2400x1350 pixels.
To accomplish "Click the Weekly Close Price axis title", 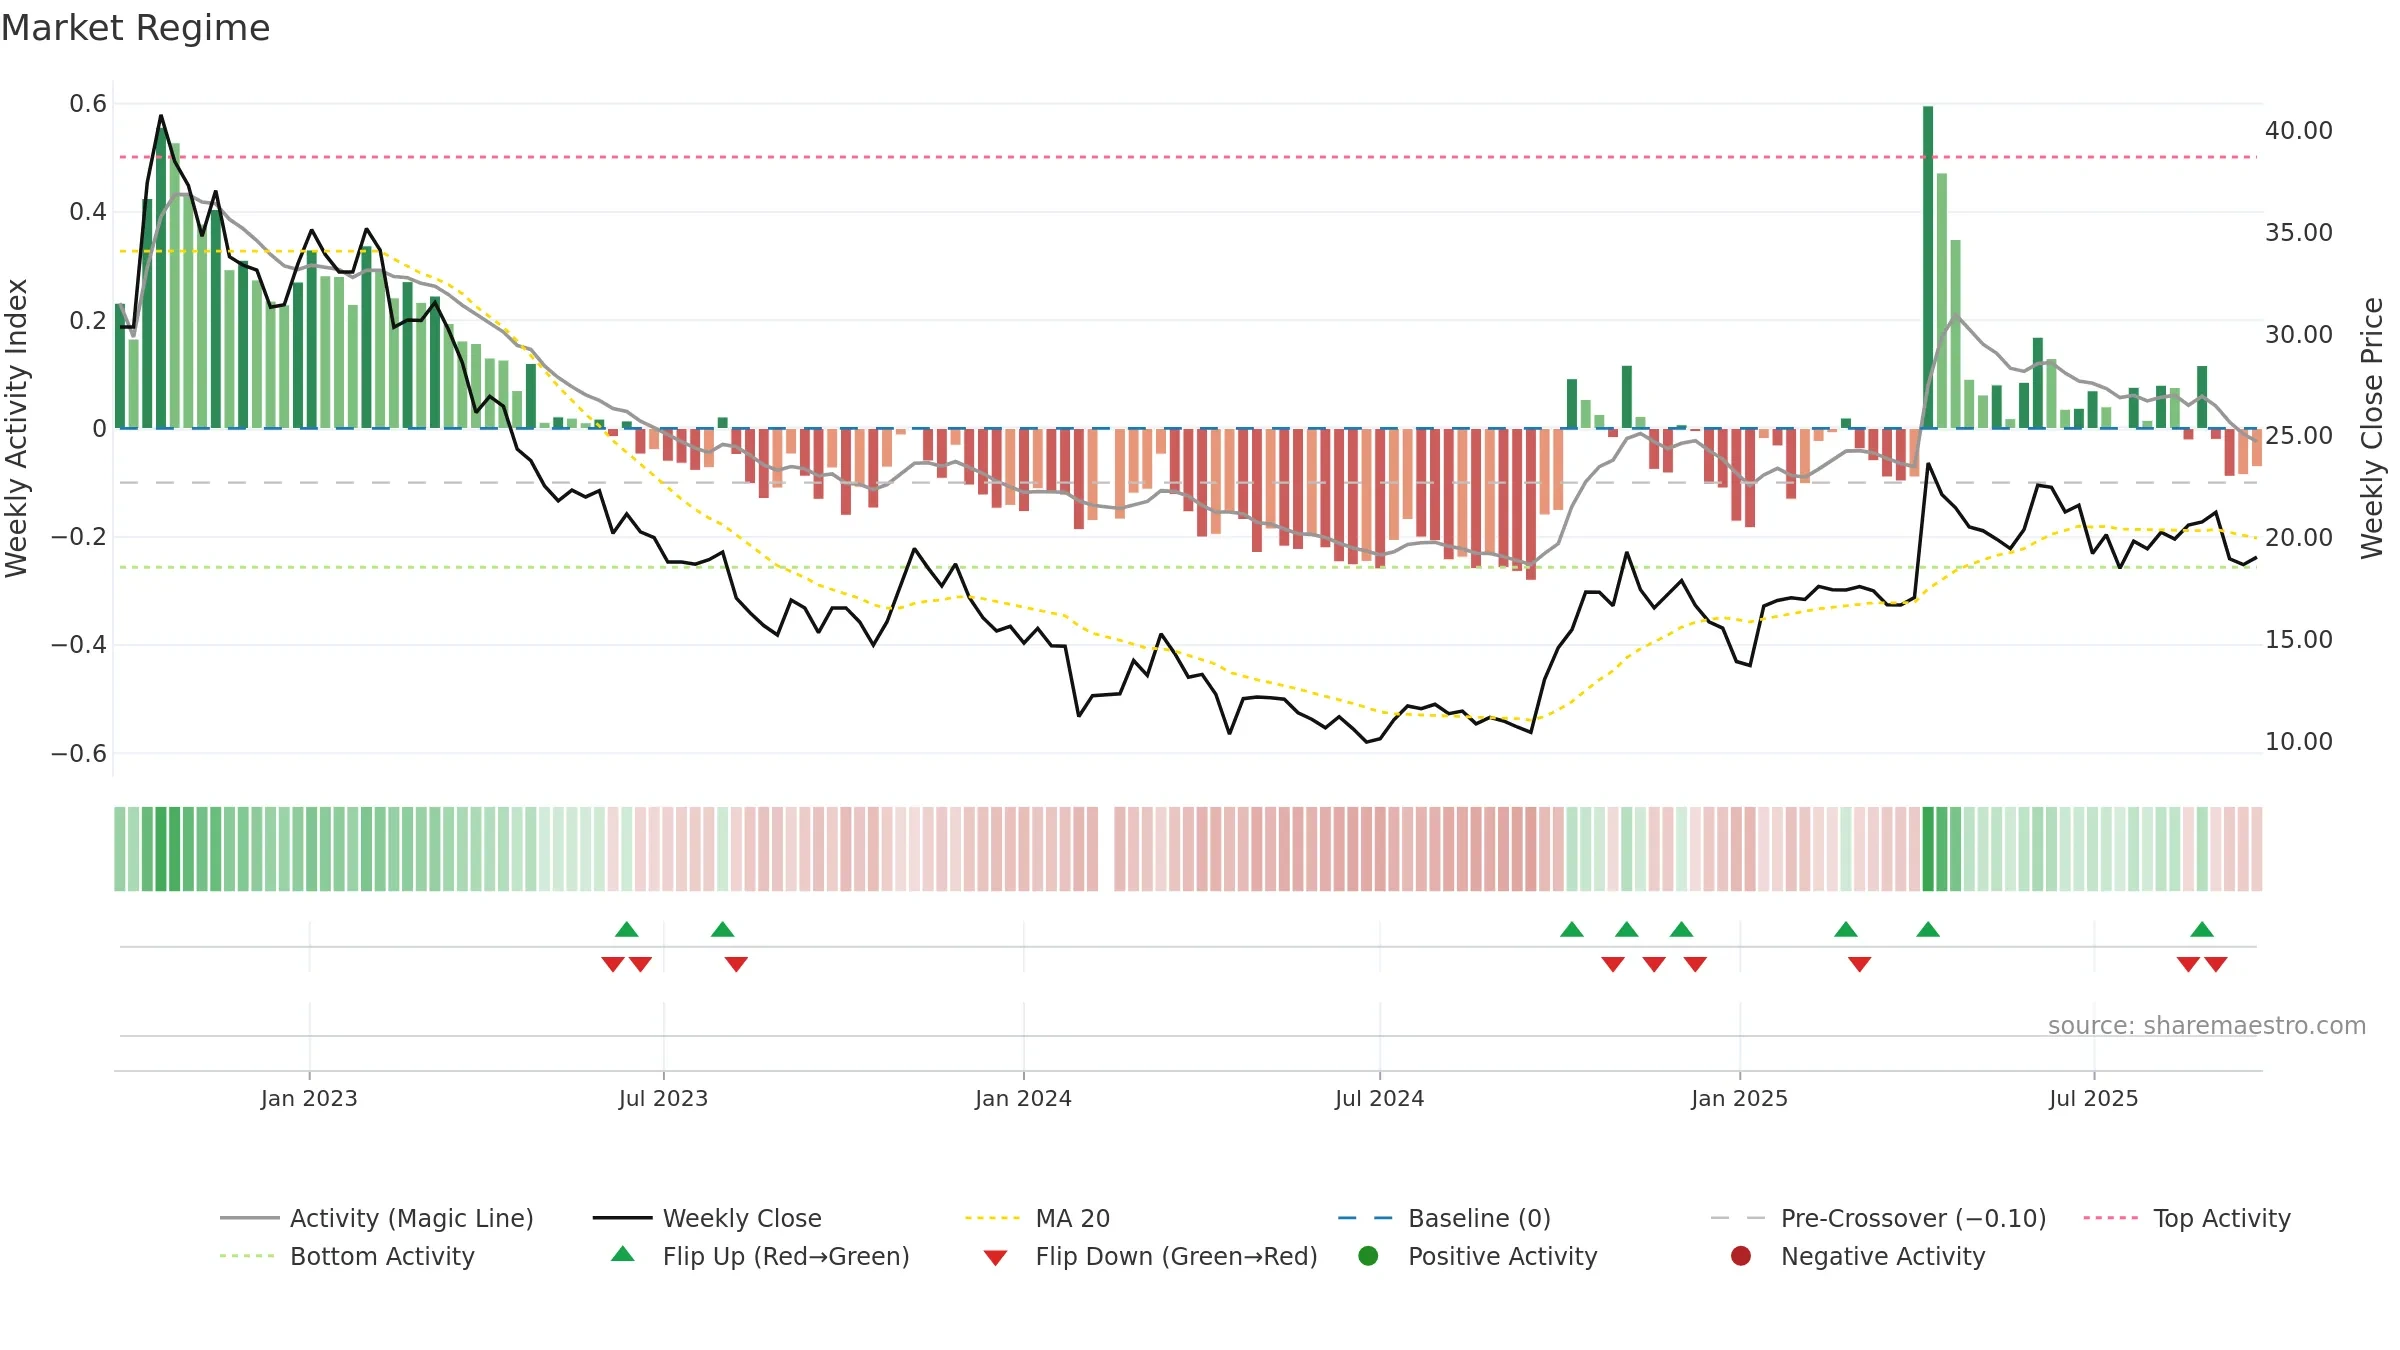I will pyautogui.click(x=2372, y=428).
